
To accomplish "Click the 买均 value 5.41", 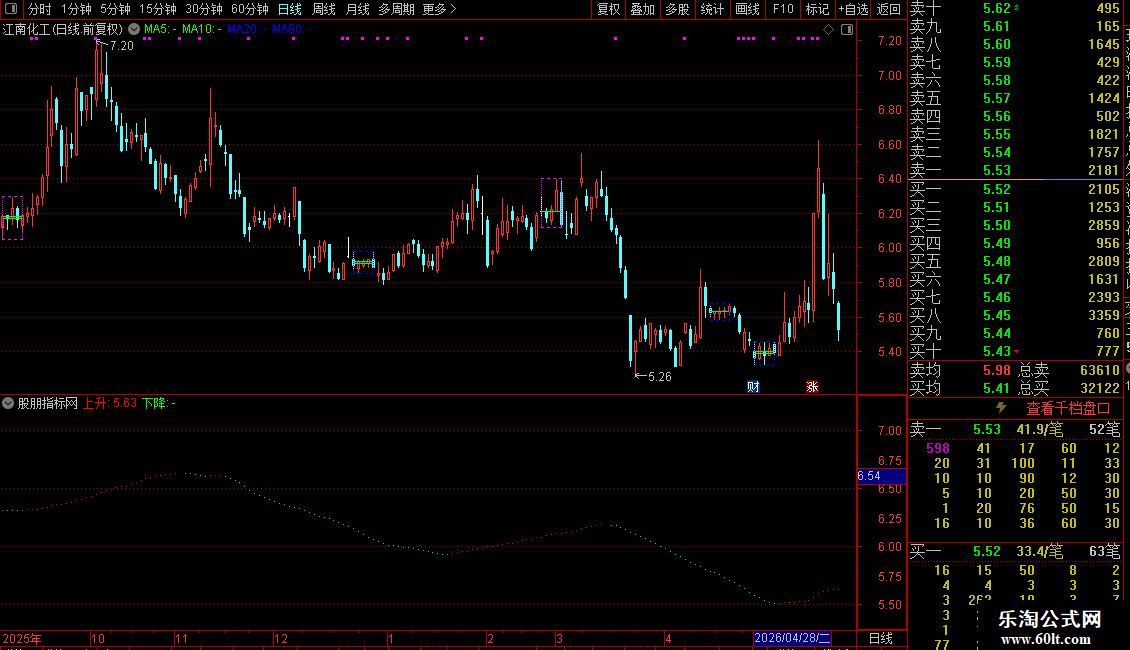I will coord(997,388).
